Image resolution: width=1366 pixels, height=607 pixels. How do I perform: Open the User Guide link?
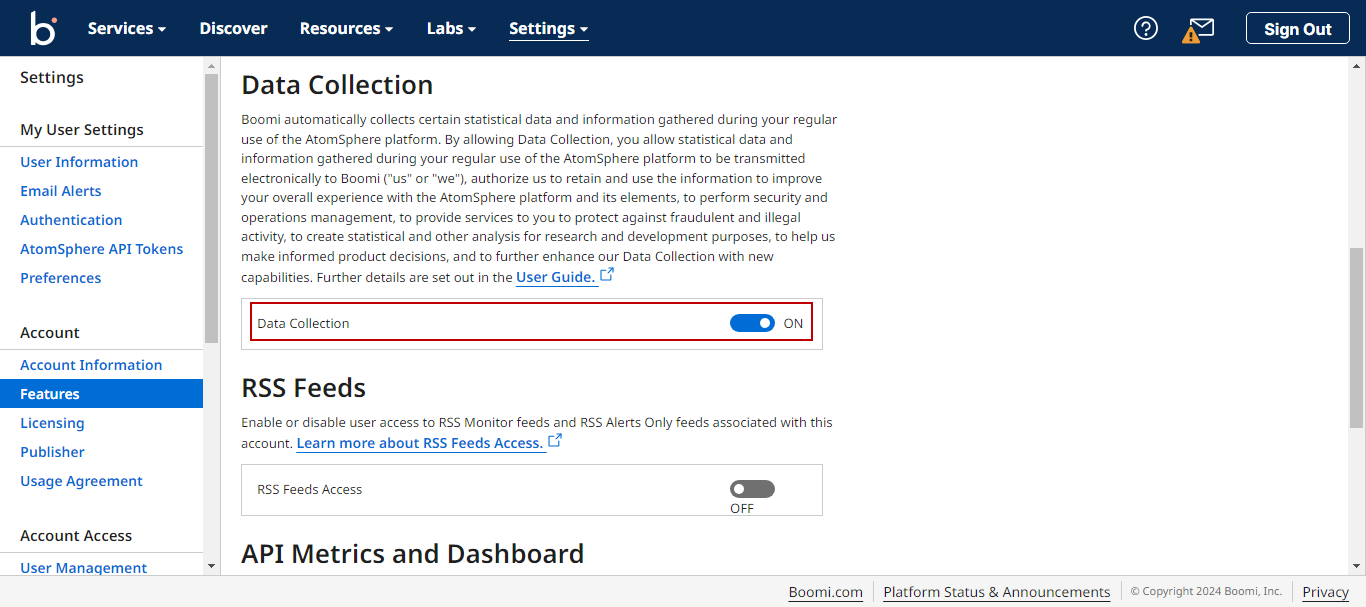555,277
